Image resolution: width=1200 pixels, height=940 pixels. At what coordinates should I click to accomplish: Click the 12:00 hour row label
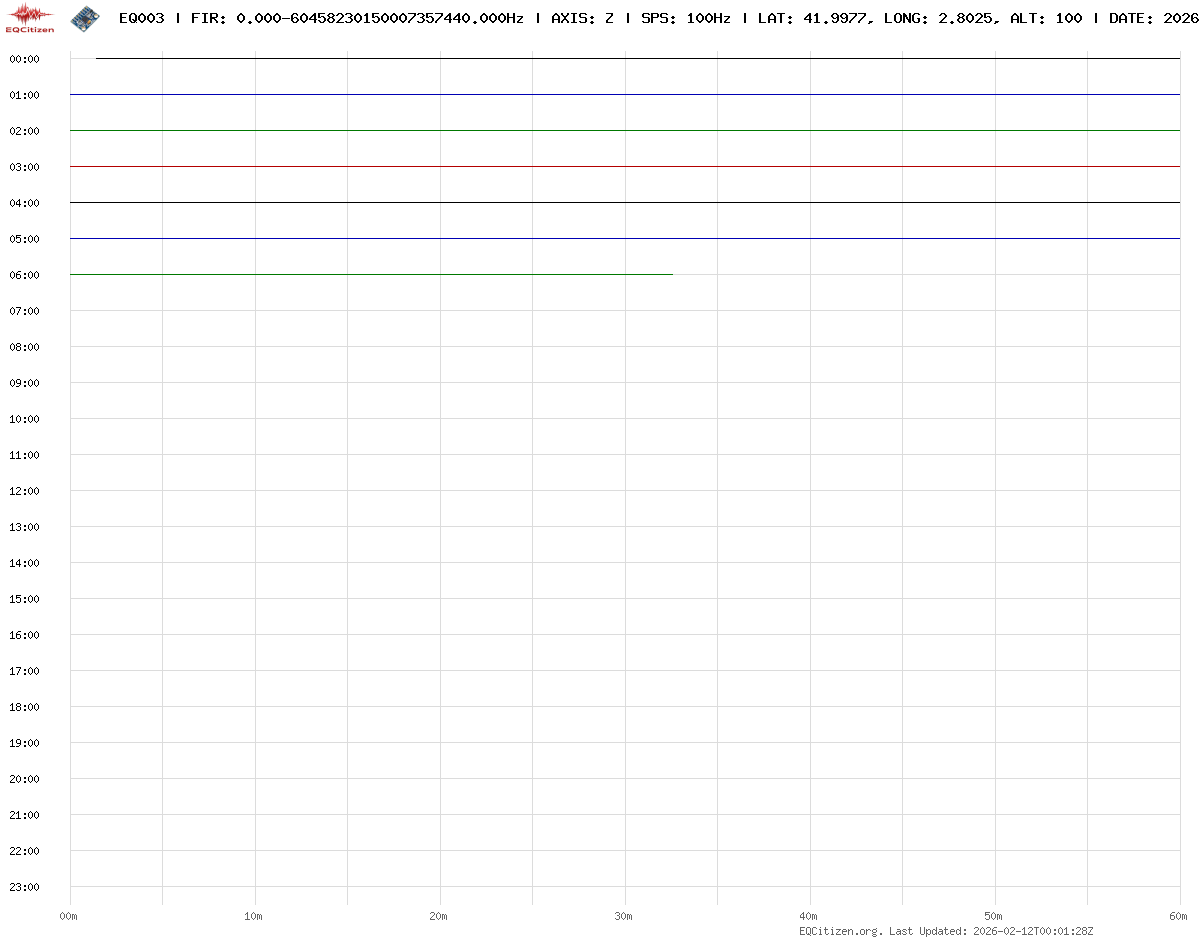point(24,491)
